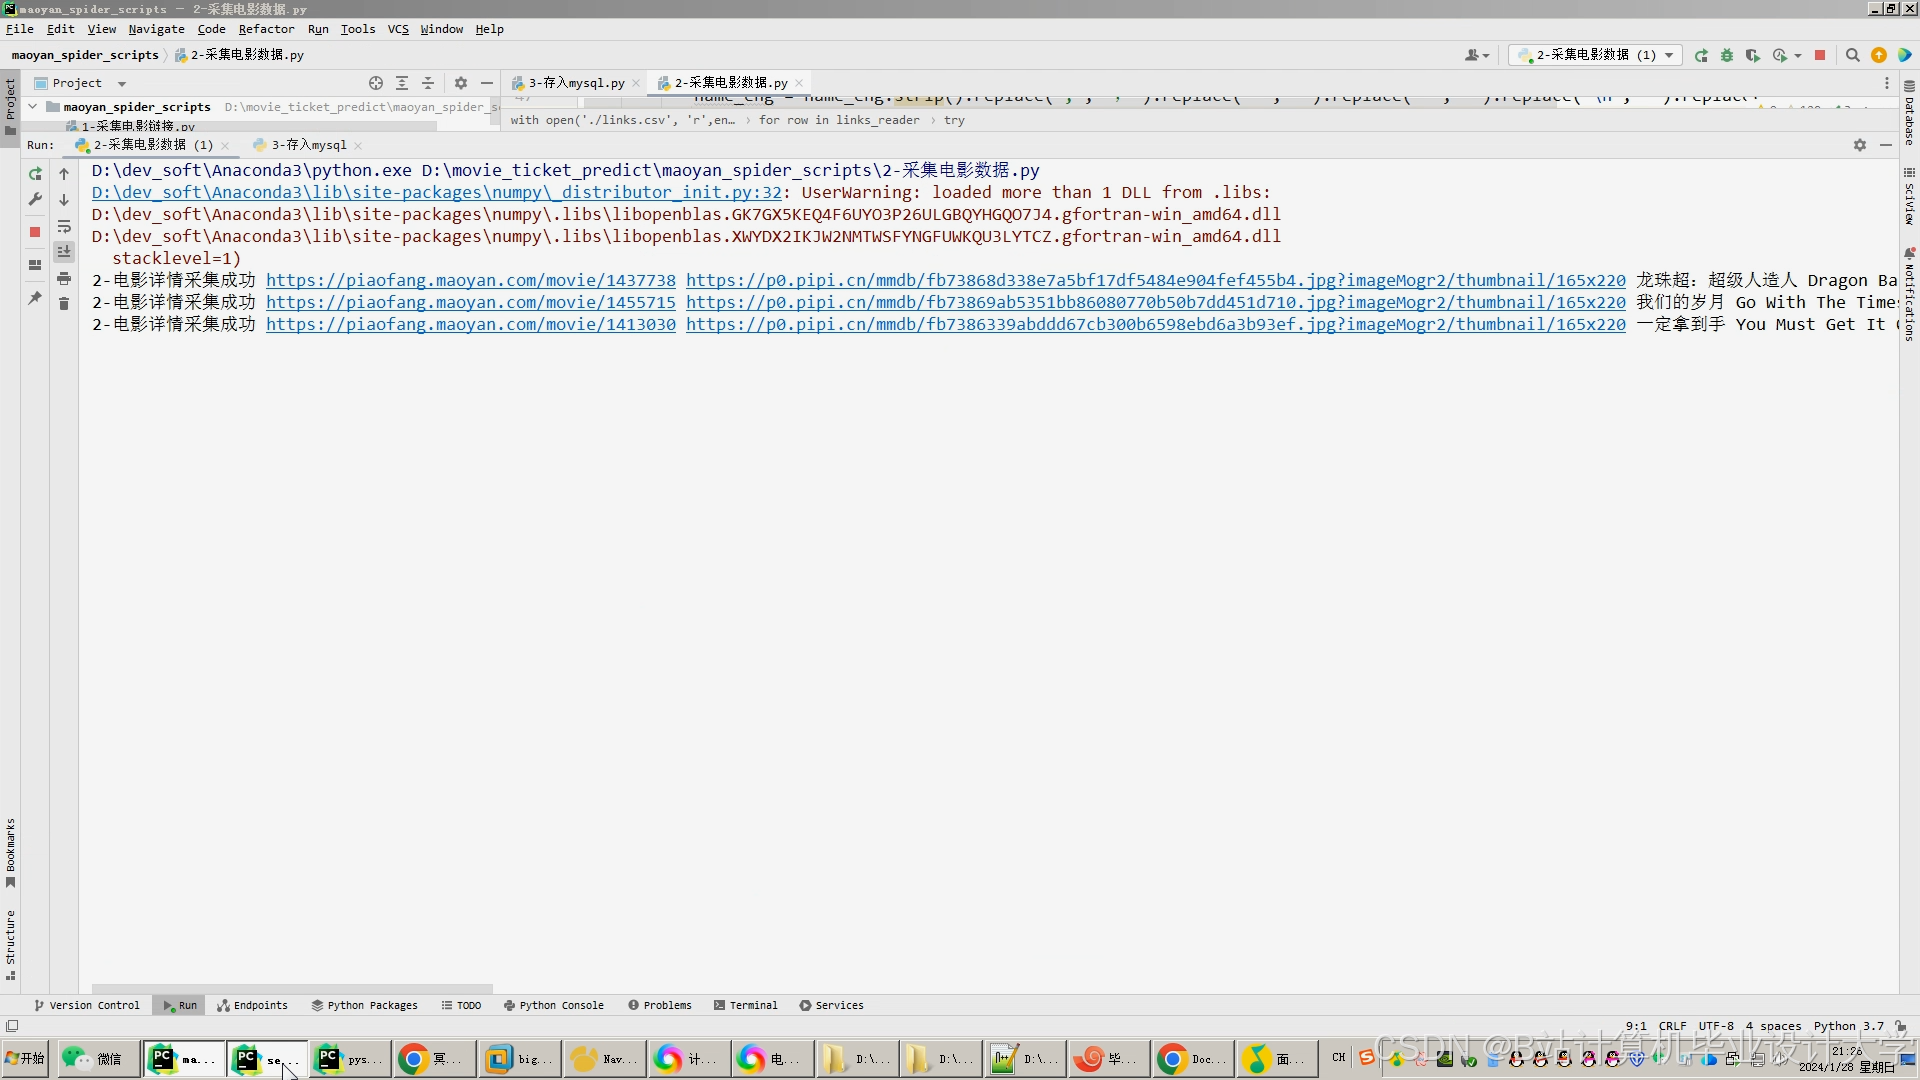Open Search Everywhere magnifier icon
This screenshot has height=1080, width=1920.
pos(1852,56)
